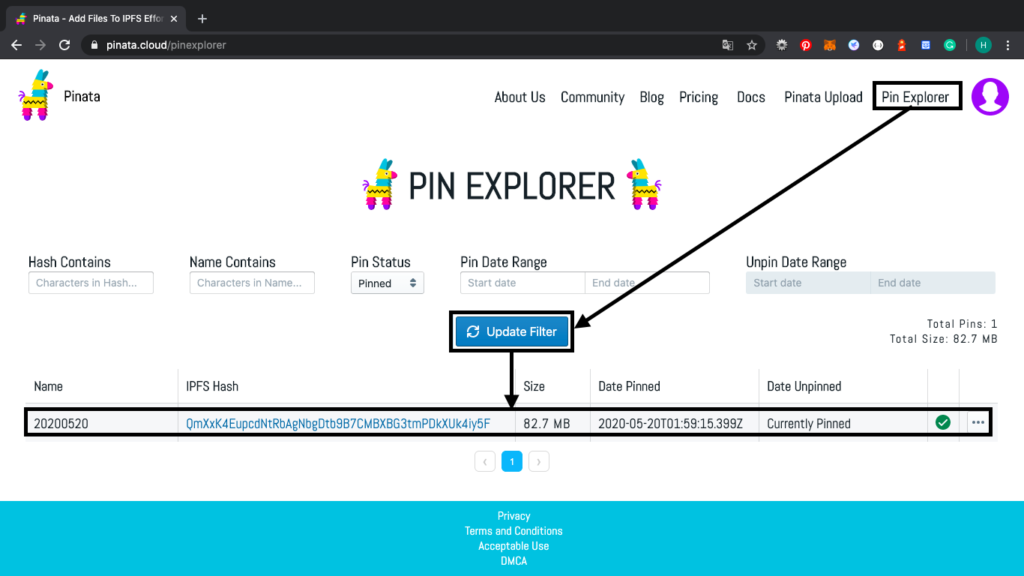
Task: Click the browser back arrow
Action: (x=16, y=45)
